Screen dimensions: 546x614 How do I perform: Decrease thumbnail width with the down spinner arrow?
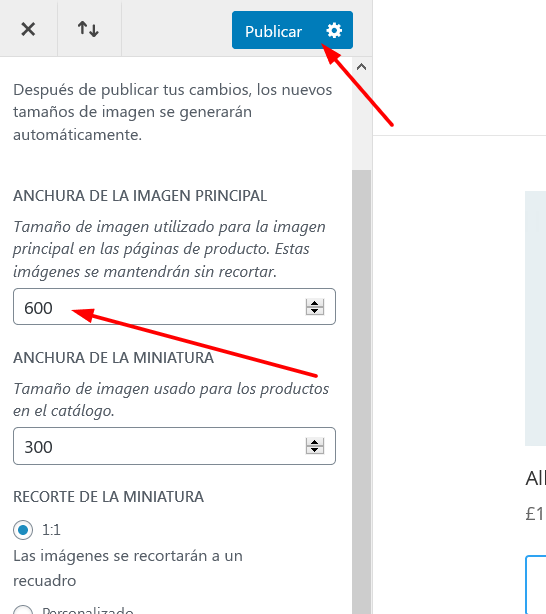(x=315, y=450)
